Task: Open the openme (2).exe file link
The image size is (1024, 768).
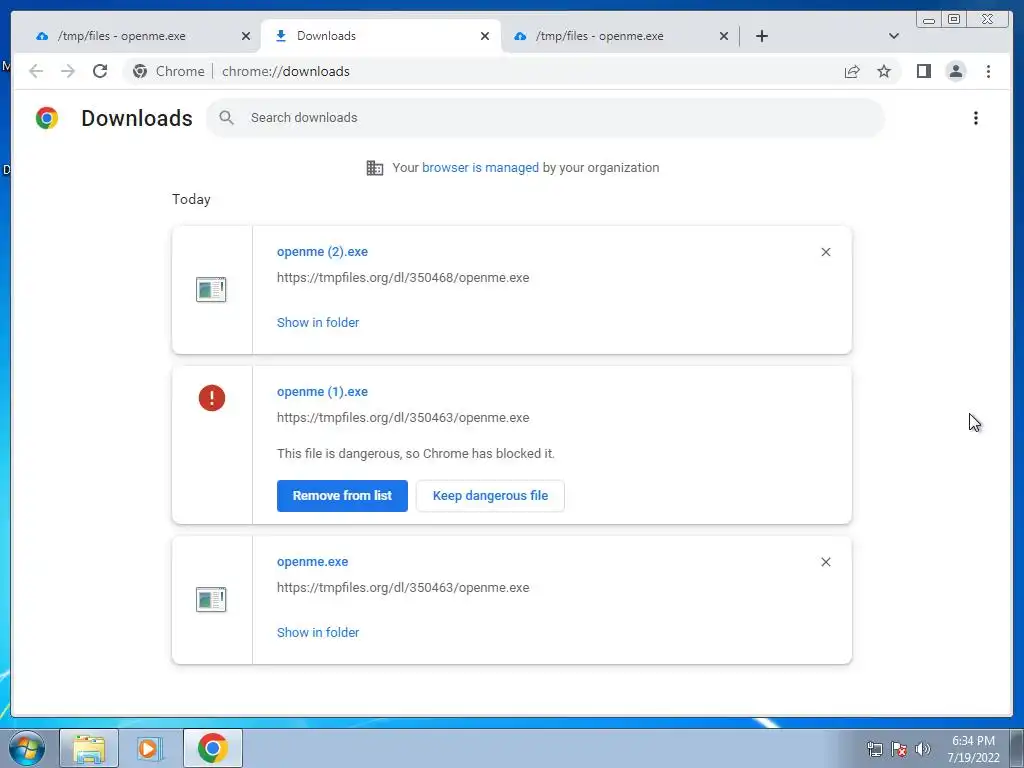Action: point(322,251)
